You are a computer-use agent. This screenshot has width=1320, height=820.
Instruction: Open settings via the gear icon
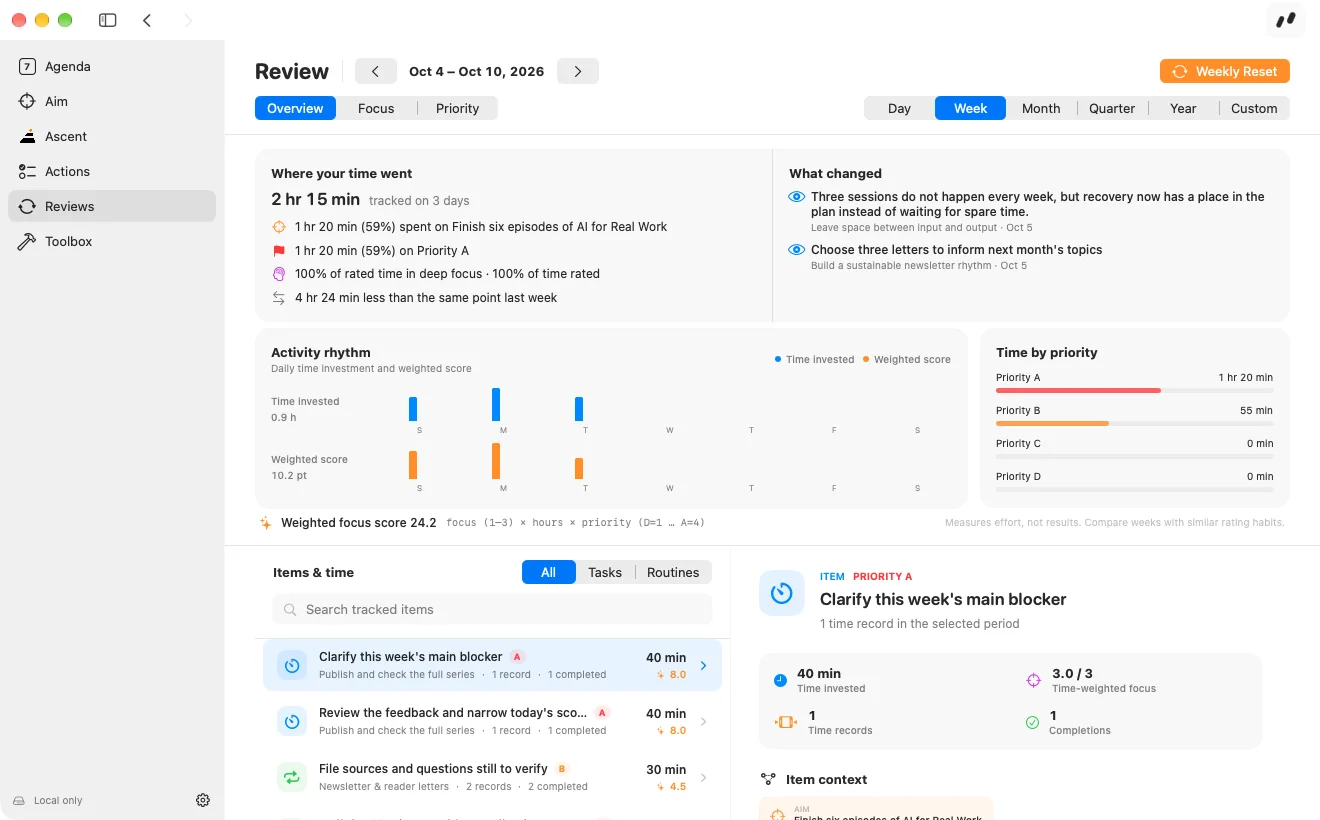tap(203, 800)
